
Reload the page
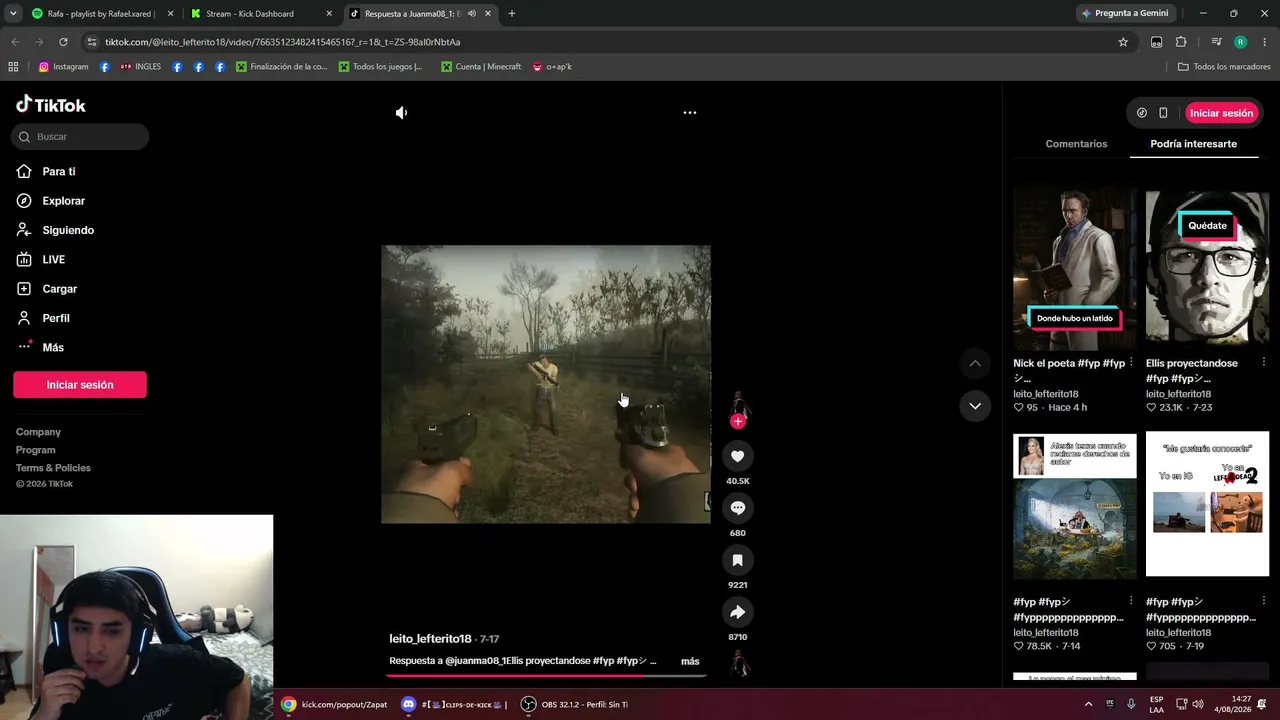[x=63, y=42]
